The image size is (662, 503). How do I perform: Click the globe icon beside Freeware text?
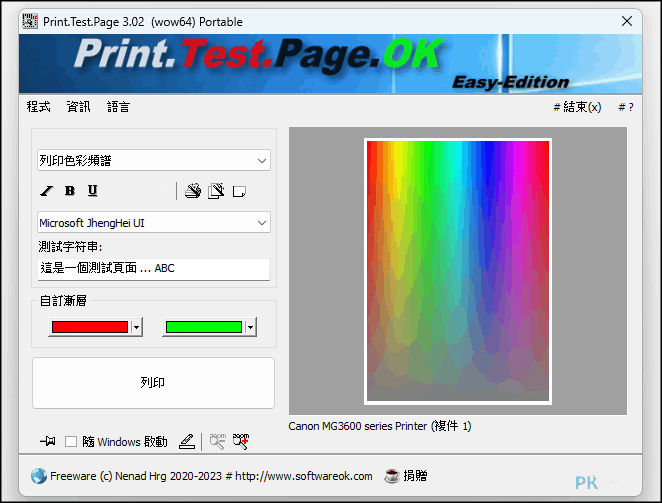tap(39, 476)
